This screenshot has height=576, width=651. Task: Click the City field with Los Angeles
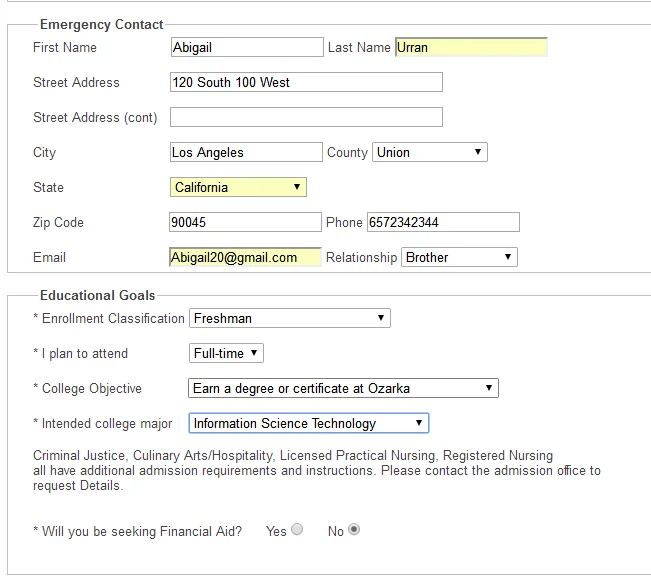pos(247,152)
